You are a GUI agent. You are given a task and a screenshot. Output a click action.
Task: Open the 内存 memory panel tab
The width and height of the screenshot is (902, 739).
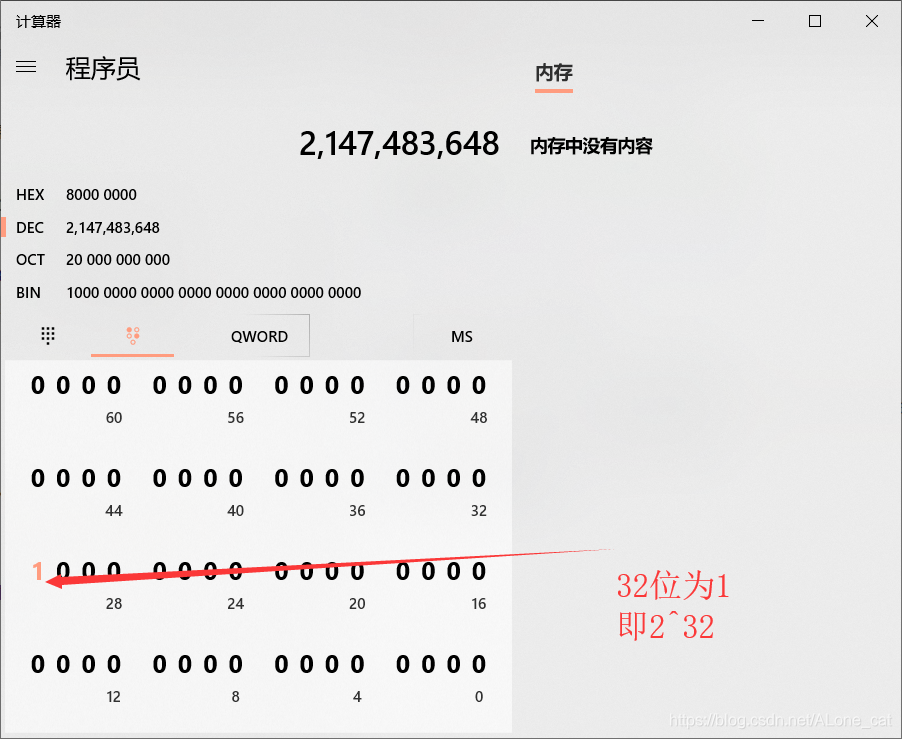(554, 73)
